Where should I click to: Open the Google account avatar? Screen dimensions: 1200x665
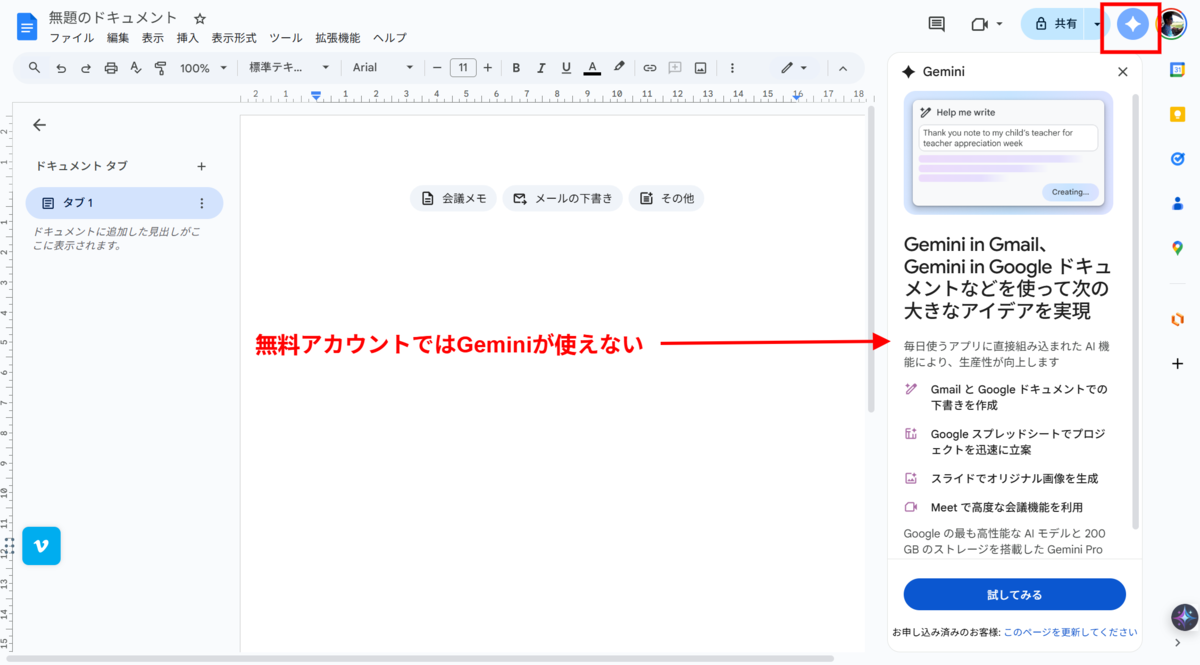pos(1173,24)
